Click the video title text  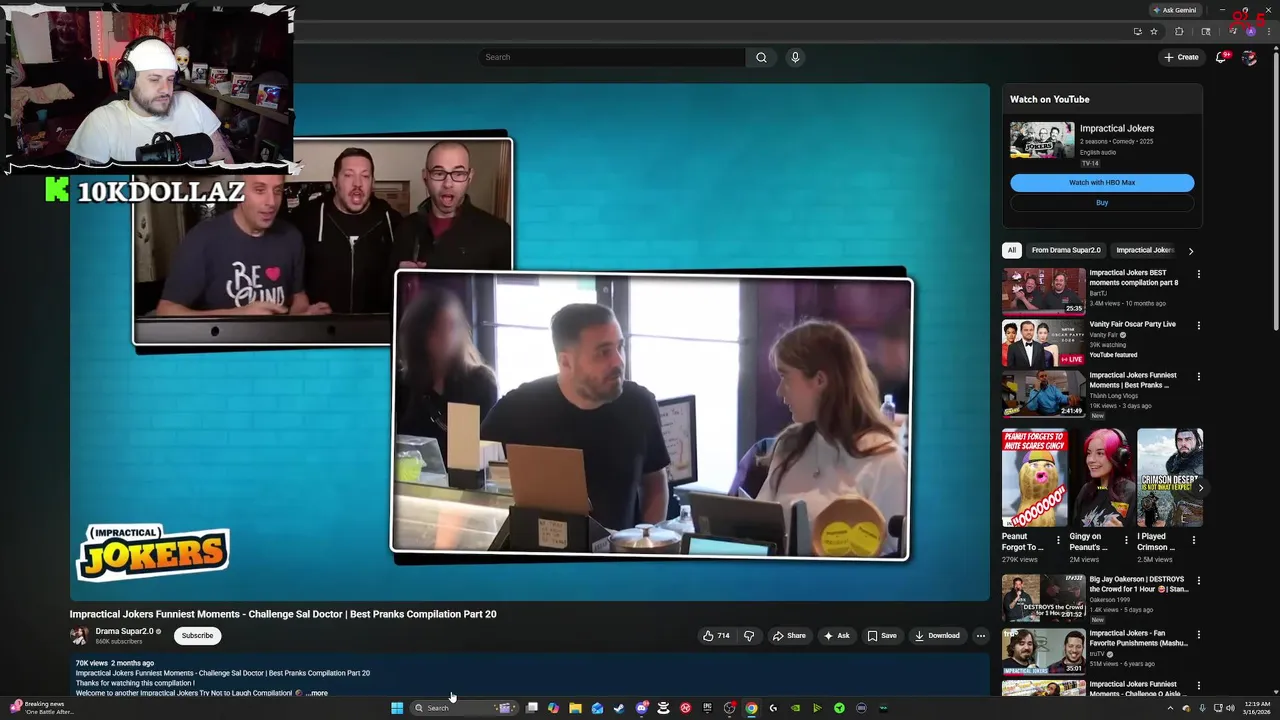pos(283,614)
